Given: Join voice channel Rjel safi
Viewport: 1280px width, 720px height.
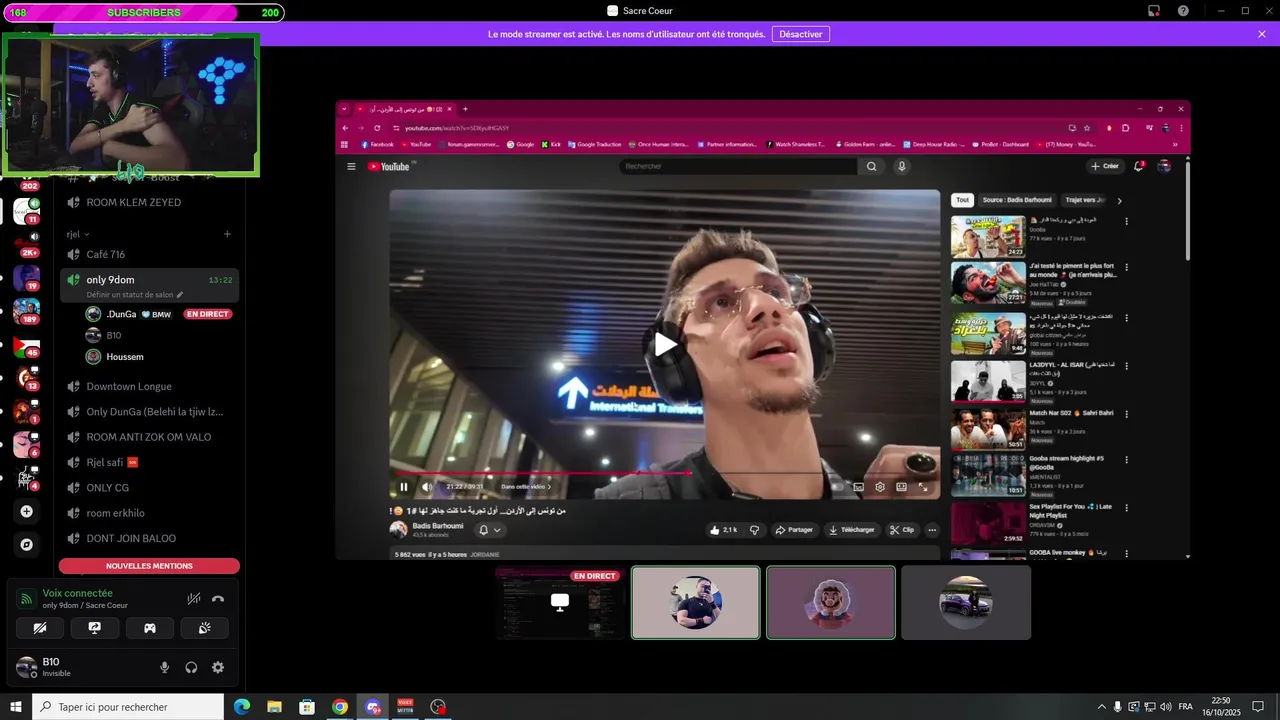Looking at the screenshot, I should pyautogui.click(x=149, y=462).
